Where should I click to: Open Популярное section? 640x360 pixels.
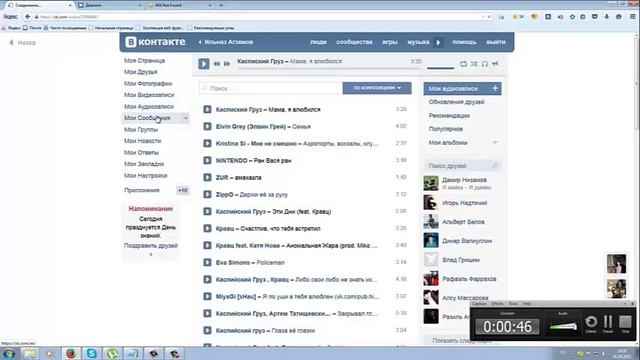(446, 129)
